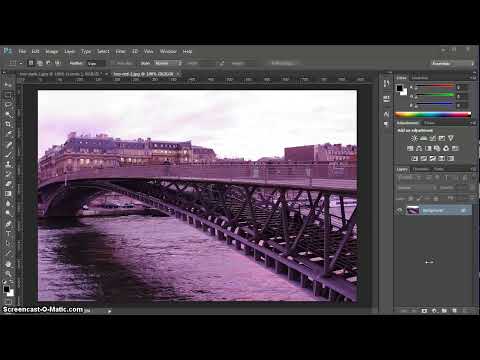The image size is (480, 360).
Task: Open the Filter menu
Action: 120,51
